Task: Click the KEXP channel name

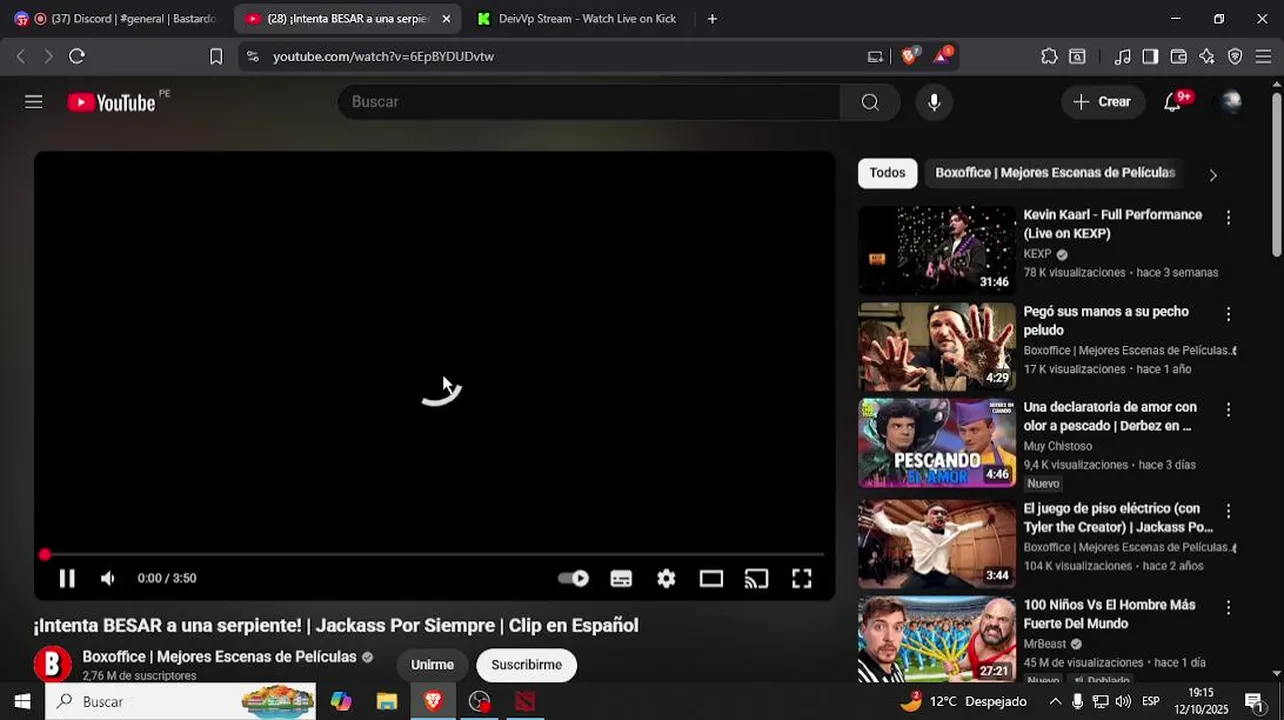Action: [1037, 254]
